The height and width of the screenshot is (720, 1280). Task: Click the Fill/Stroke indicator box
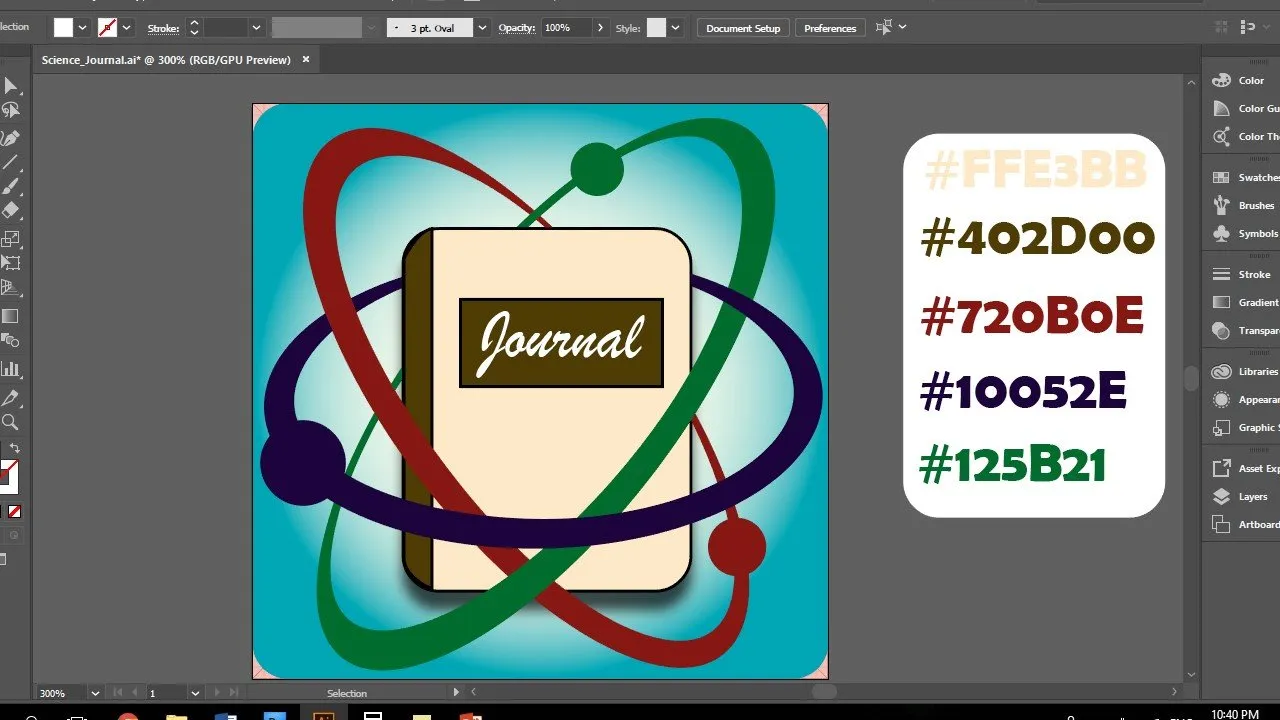(x=8, y=474)
